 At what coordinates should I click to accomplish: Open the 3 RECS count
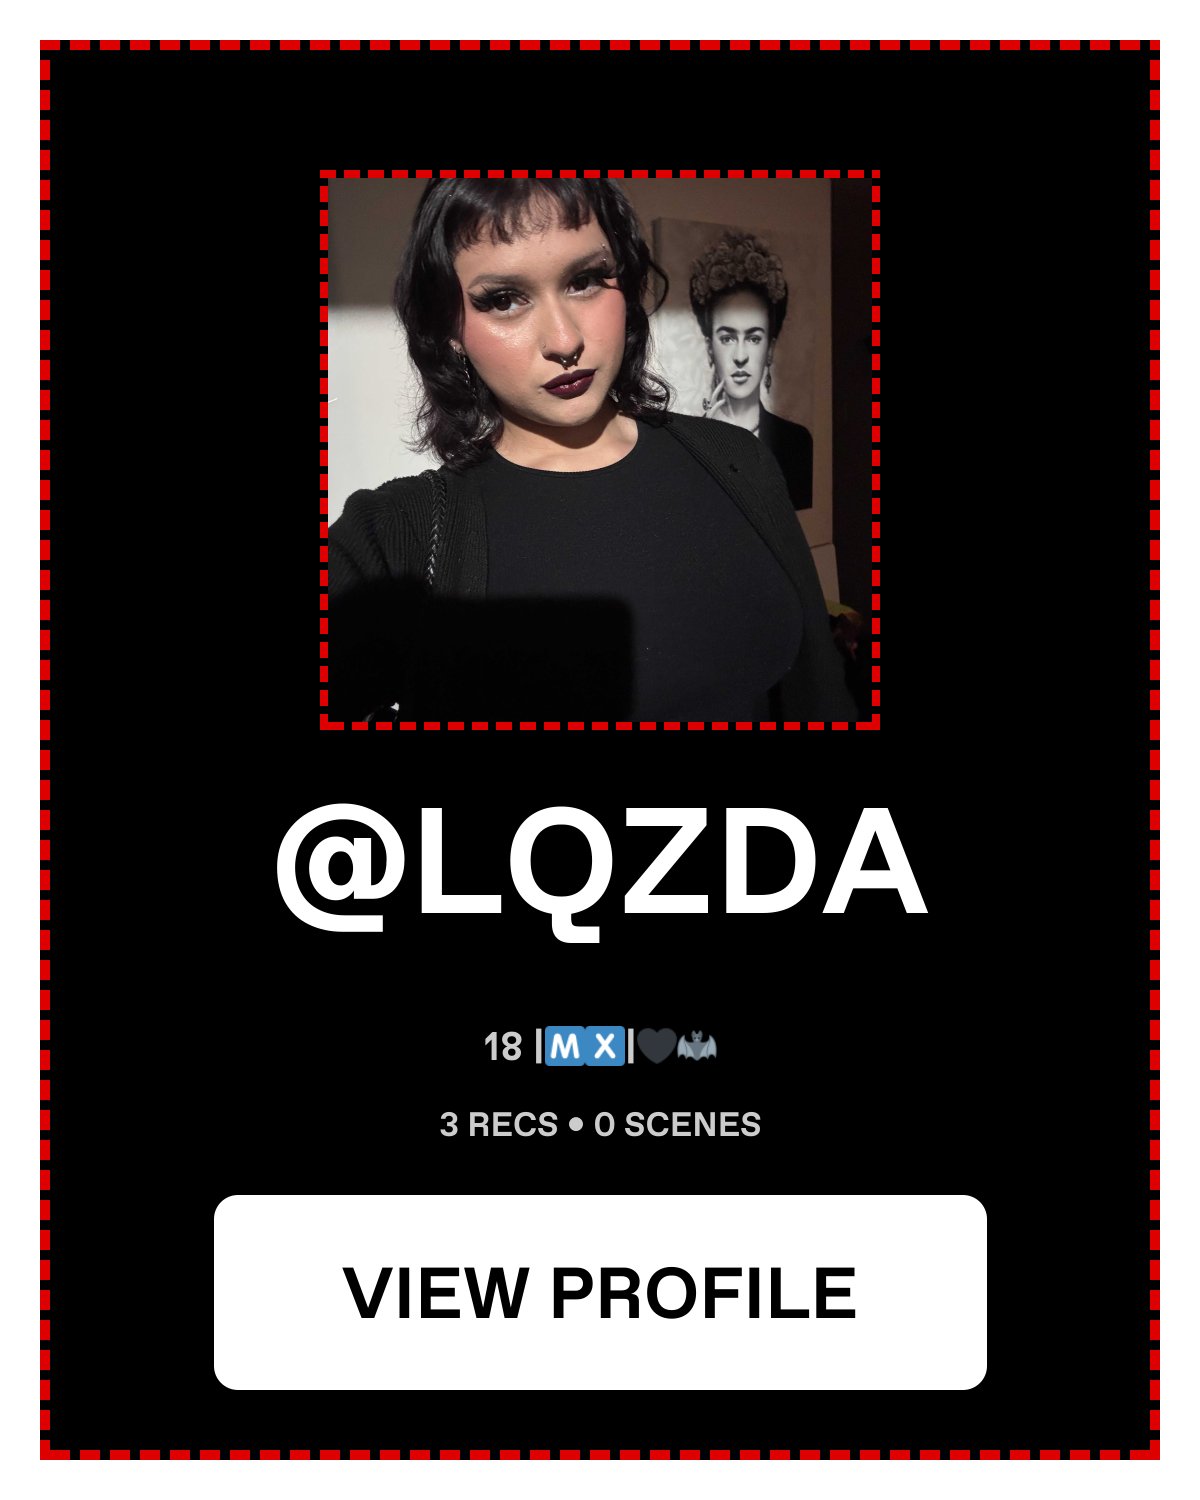click(498, 1125)
